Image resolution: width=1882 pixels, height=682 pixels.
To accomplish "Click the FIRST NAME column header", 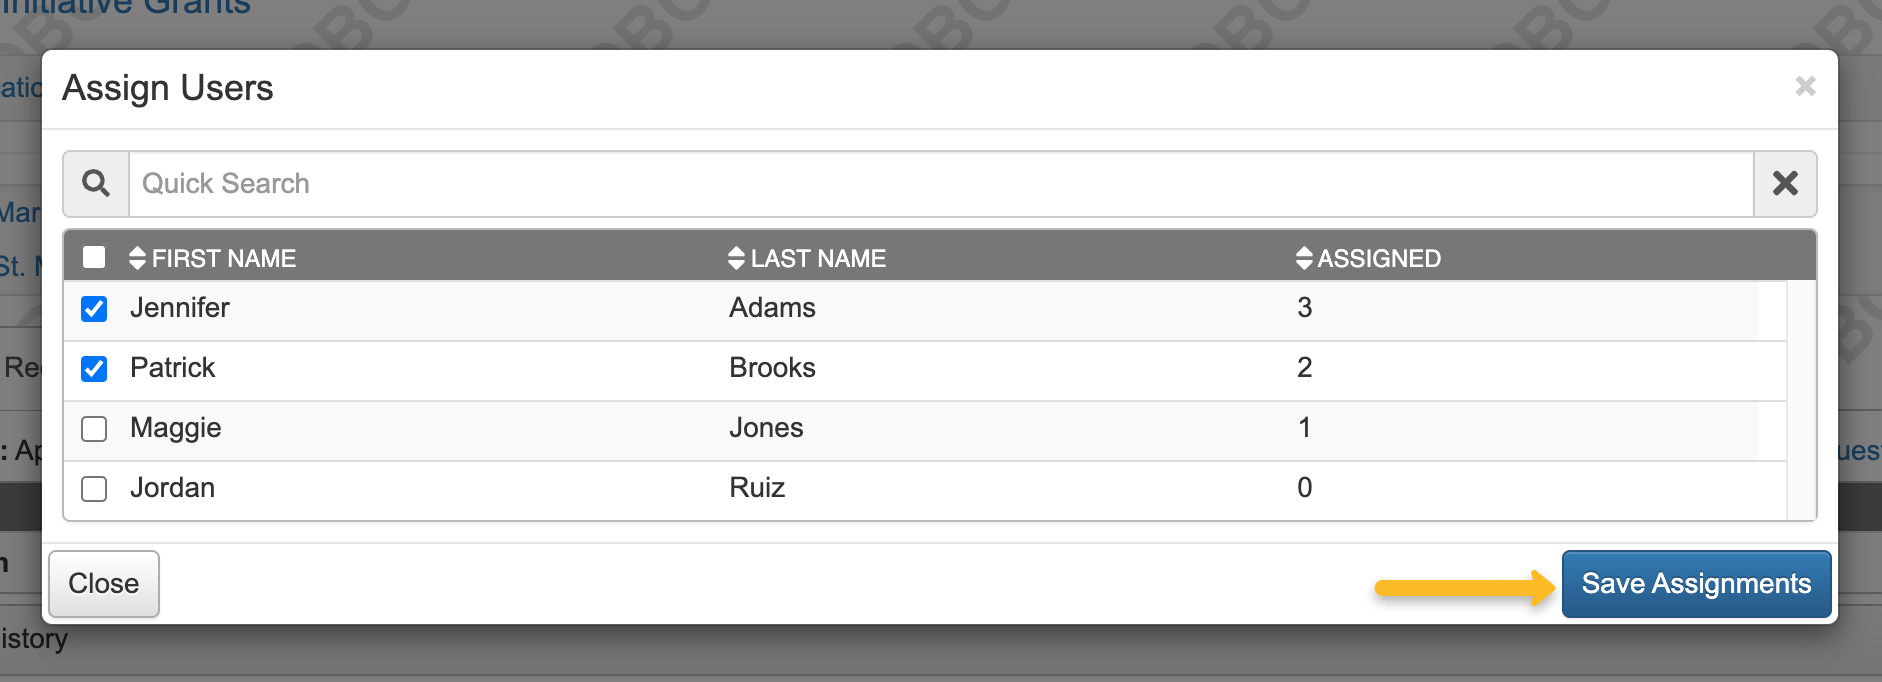I will [224, 258].
